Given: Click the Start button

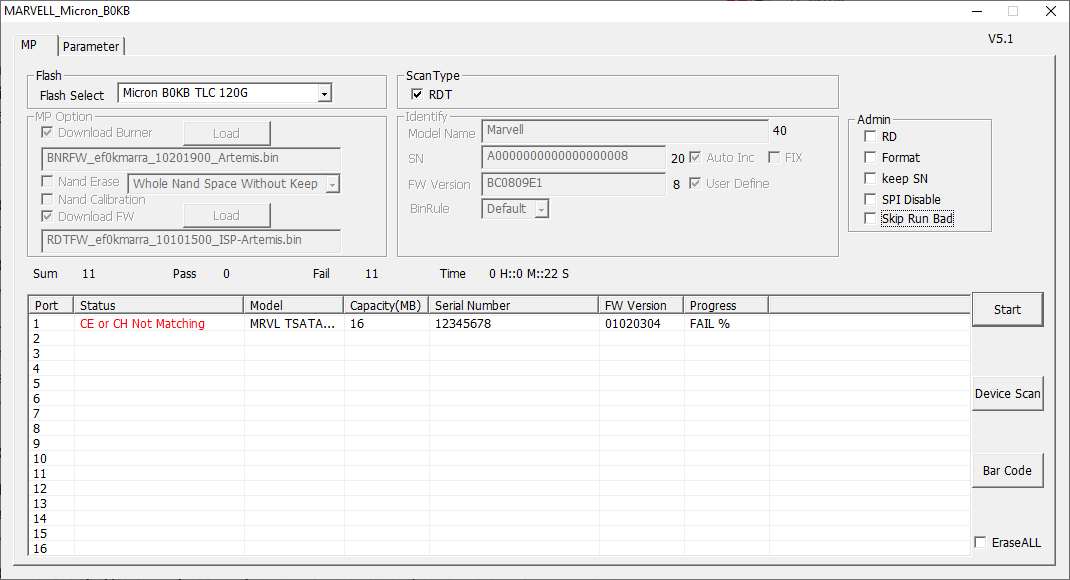Looking at the screenshot, I should 1007,310.
